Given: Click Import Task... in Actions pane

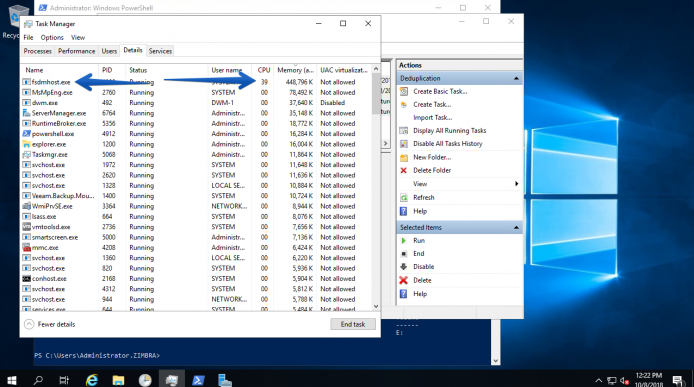Looking at the screenshot, I should (432, 118).
